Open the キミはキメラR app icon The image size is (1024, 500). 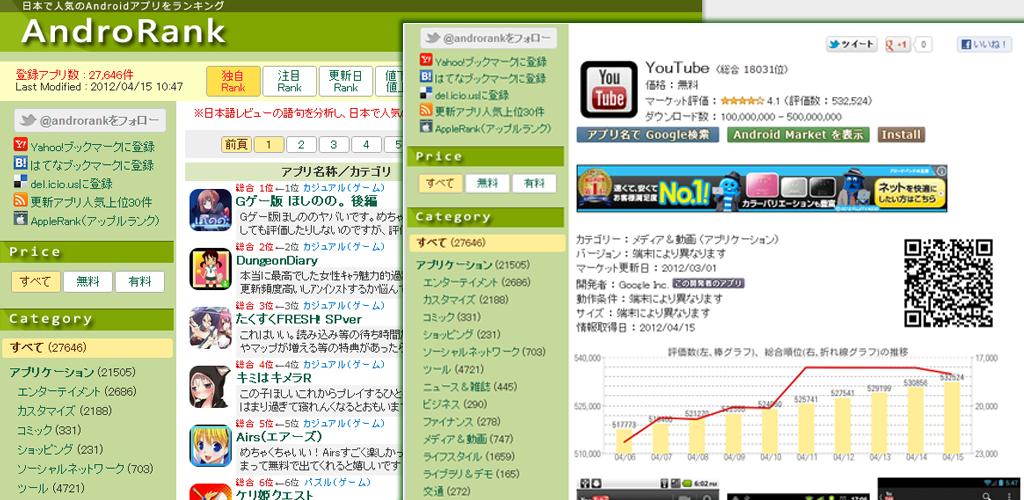click(x=210, y=387)
